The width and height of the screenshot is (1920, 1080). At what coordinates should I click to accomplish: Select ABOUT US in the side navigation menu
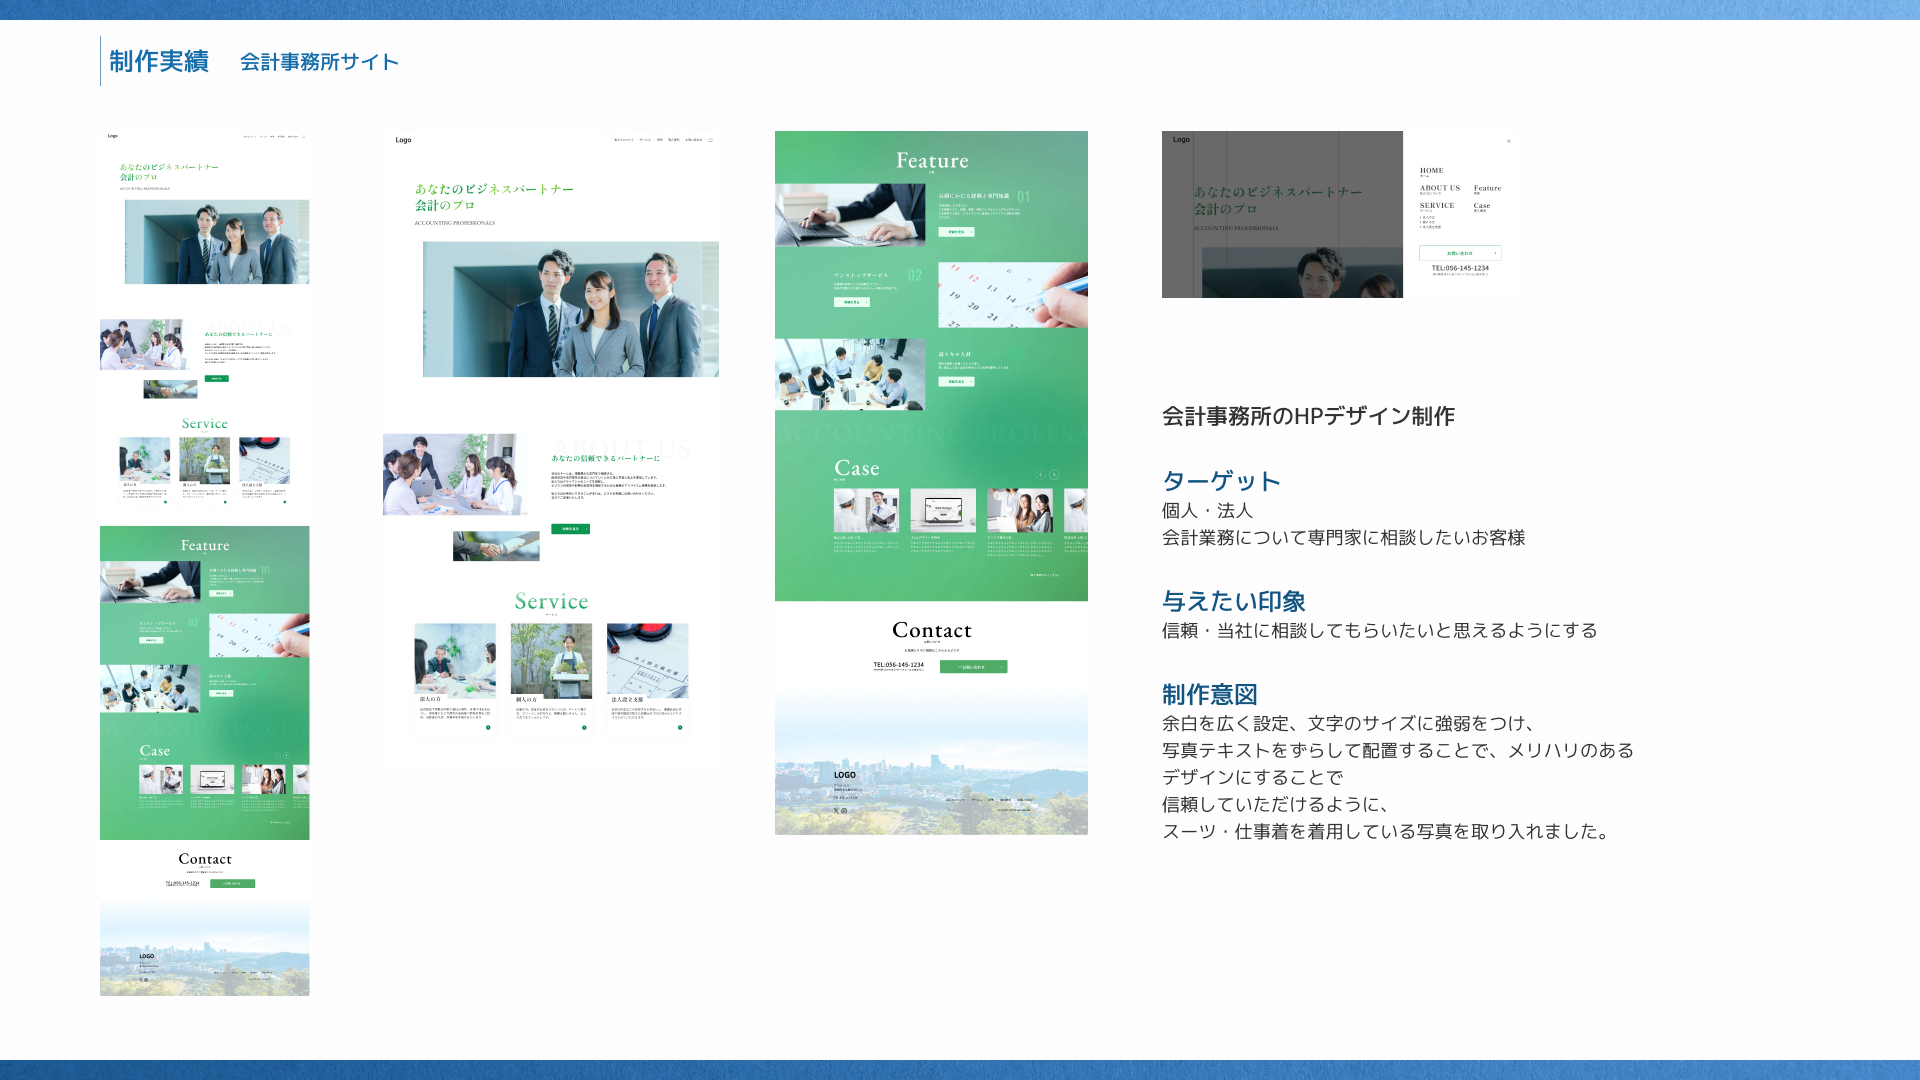coord(1439,188)
